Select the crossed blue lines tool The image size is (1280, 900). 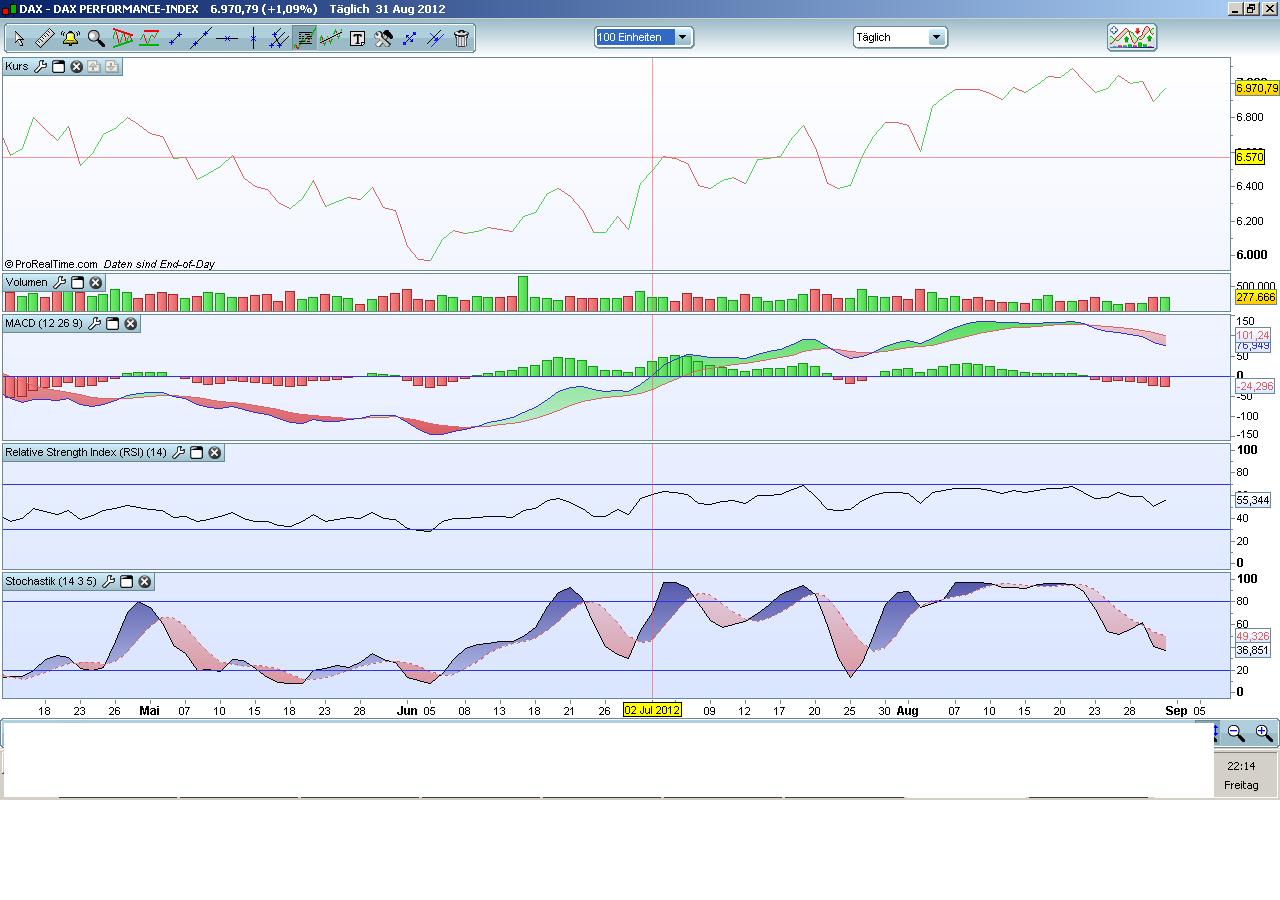click(435, 39)
